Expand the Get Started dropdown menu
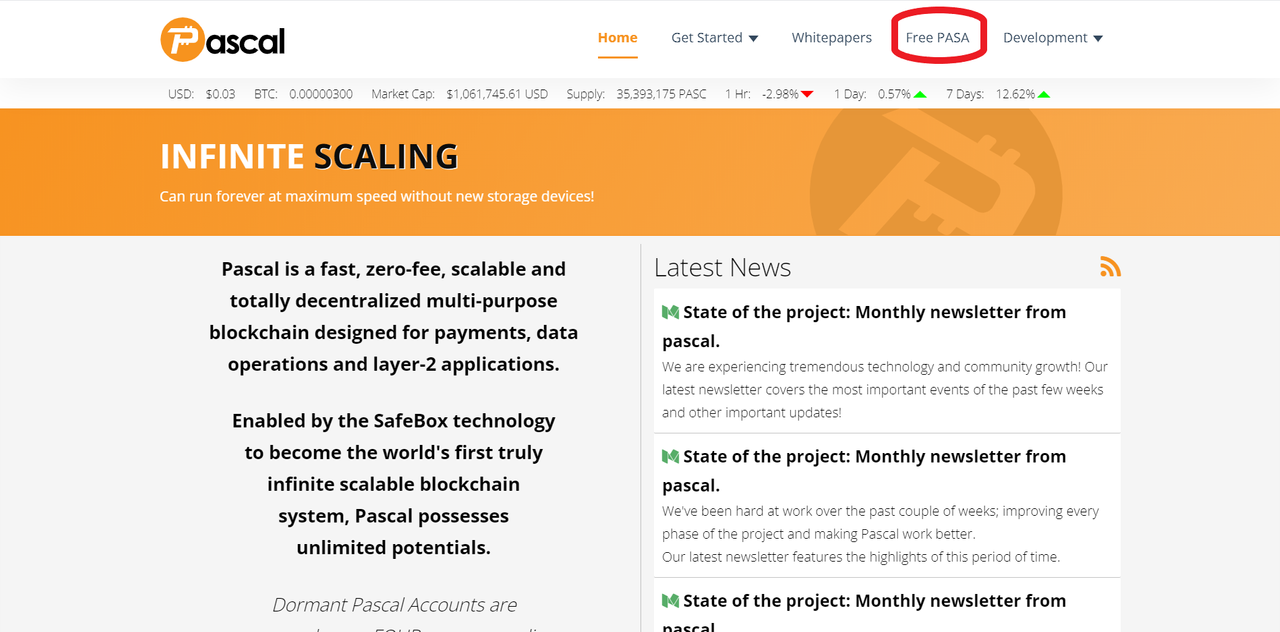 point(714,38)
